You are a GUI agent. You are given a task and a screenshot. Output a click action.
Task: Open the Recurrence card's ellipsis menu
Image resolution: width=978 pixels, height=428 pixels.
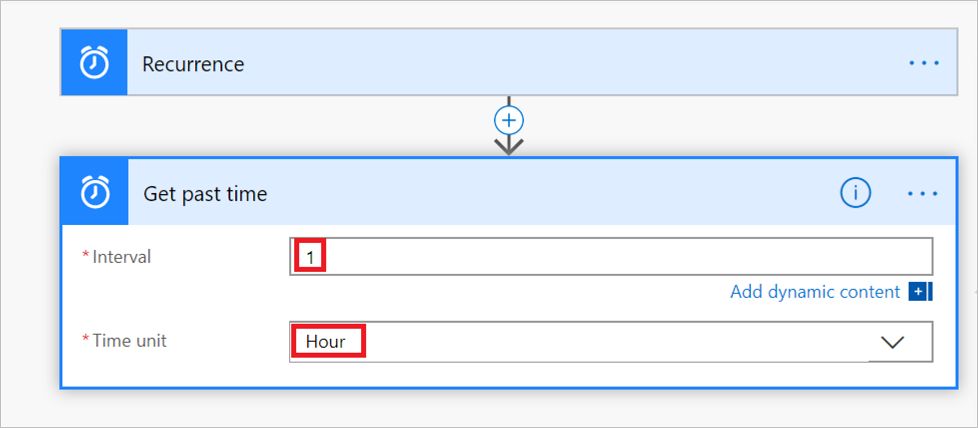click(x=923, y=63)
